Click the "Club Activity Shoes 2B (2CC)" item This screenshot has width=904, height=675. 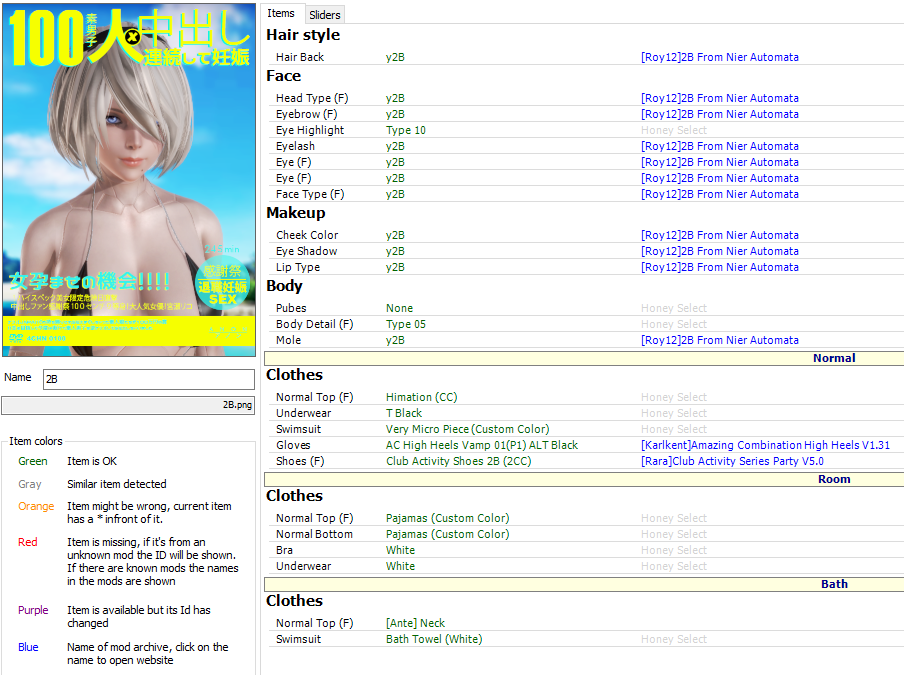pos(459,461)
